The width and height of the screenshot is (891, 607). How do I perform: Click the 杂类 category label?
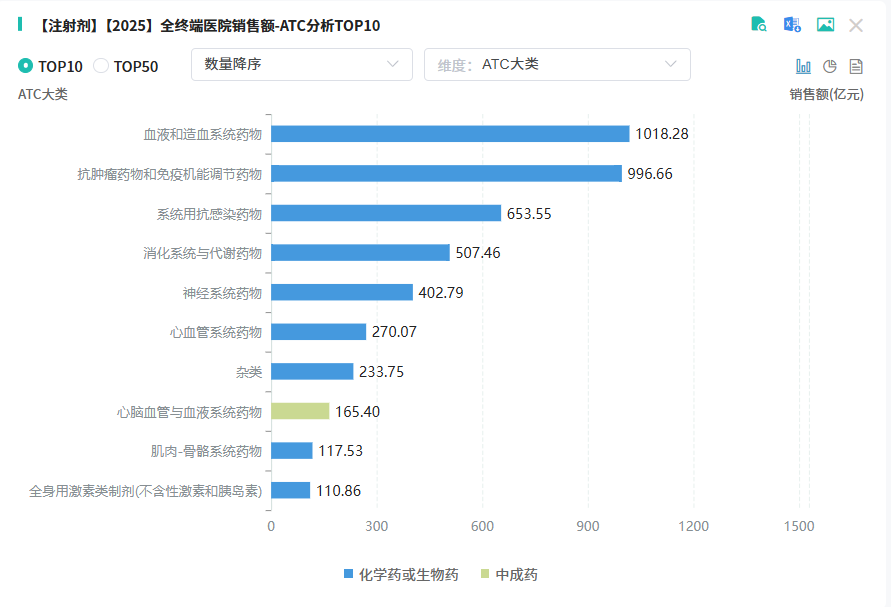pyautogui.click(x=249, y=372)
